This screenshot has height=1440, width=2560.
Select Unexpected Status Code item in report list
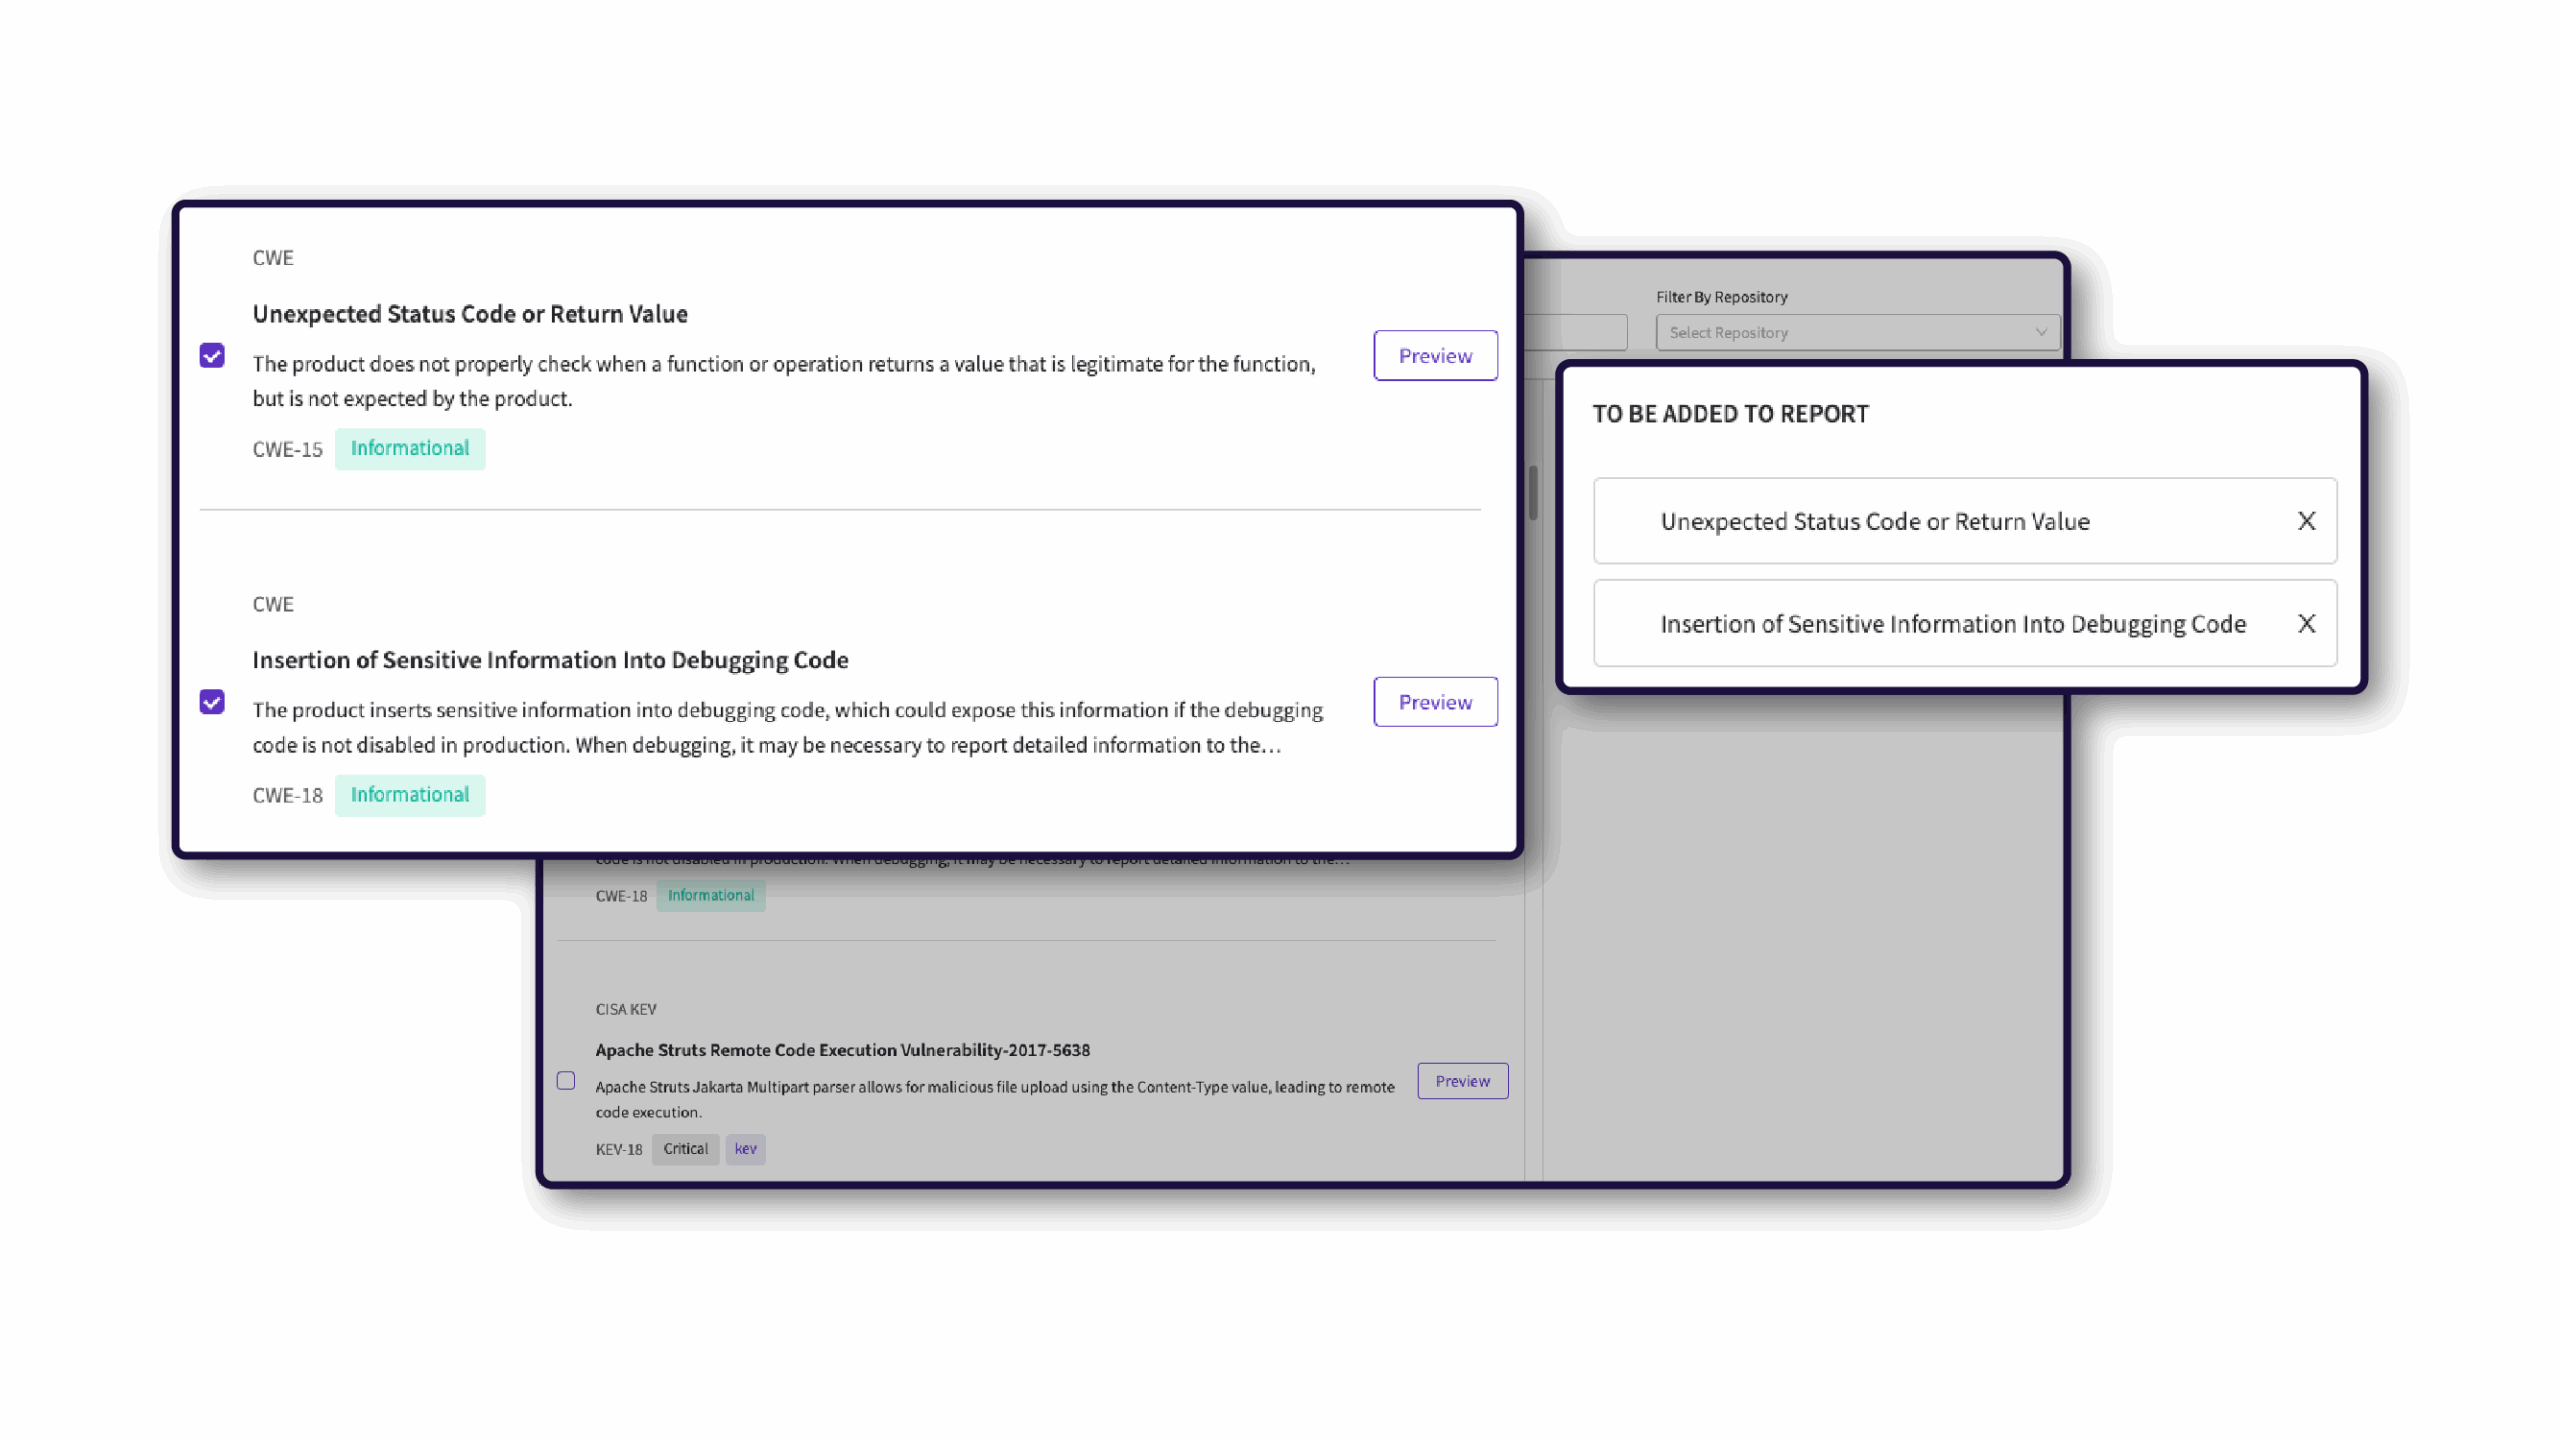click(x=1875, y=521)
